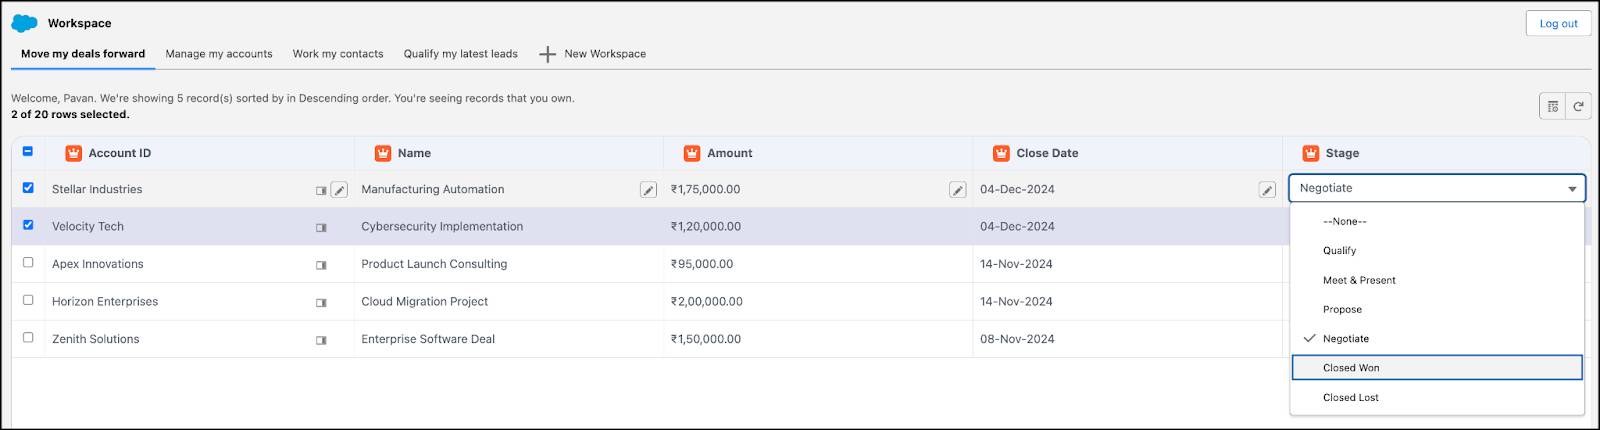
Task: Choose Closed Won stage option
Action: pyautogui.click(x=1437, y=368)
